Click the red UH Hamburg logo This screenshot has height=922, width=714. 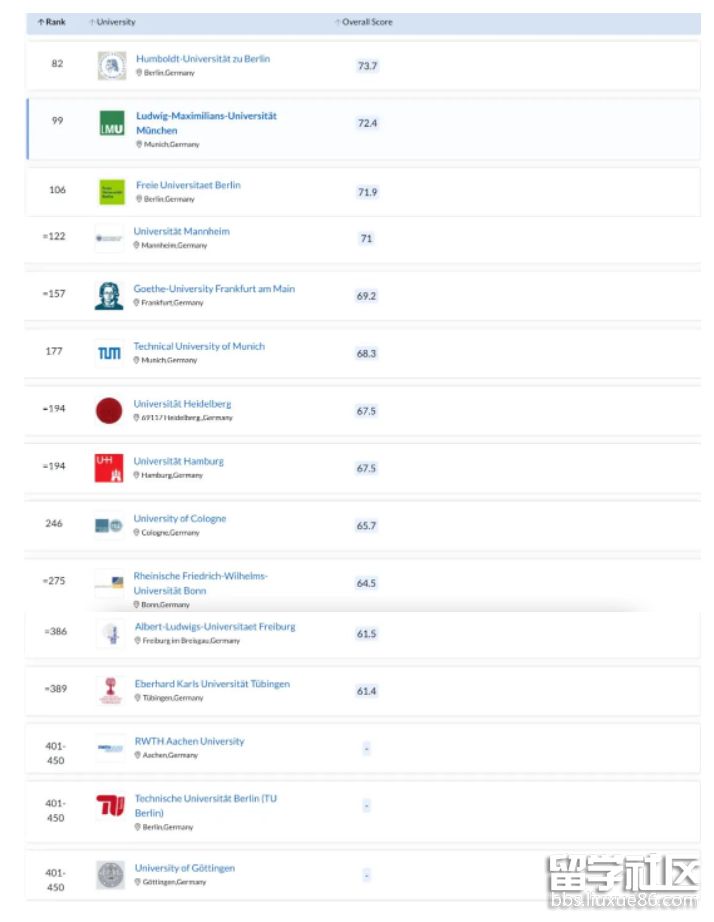[x=109, y=467]
